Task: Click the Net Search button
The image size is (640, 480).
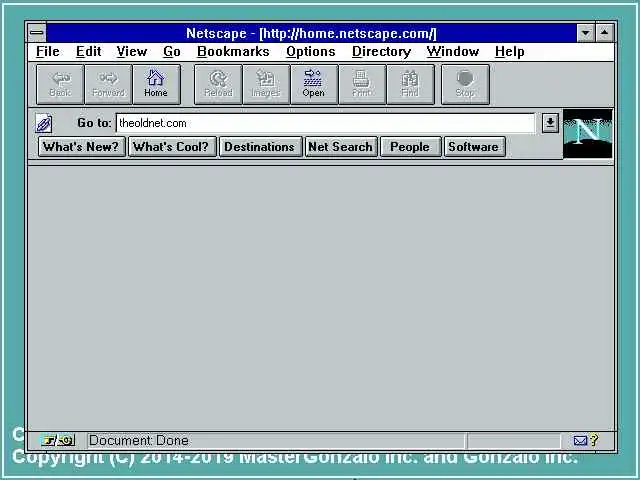Action: 341,147
